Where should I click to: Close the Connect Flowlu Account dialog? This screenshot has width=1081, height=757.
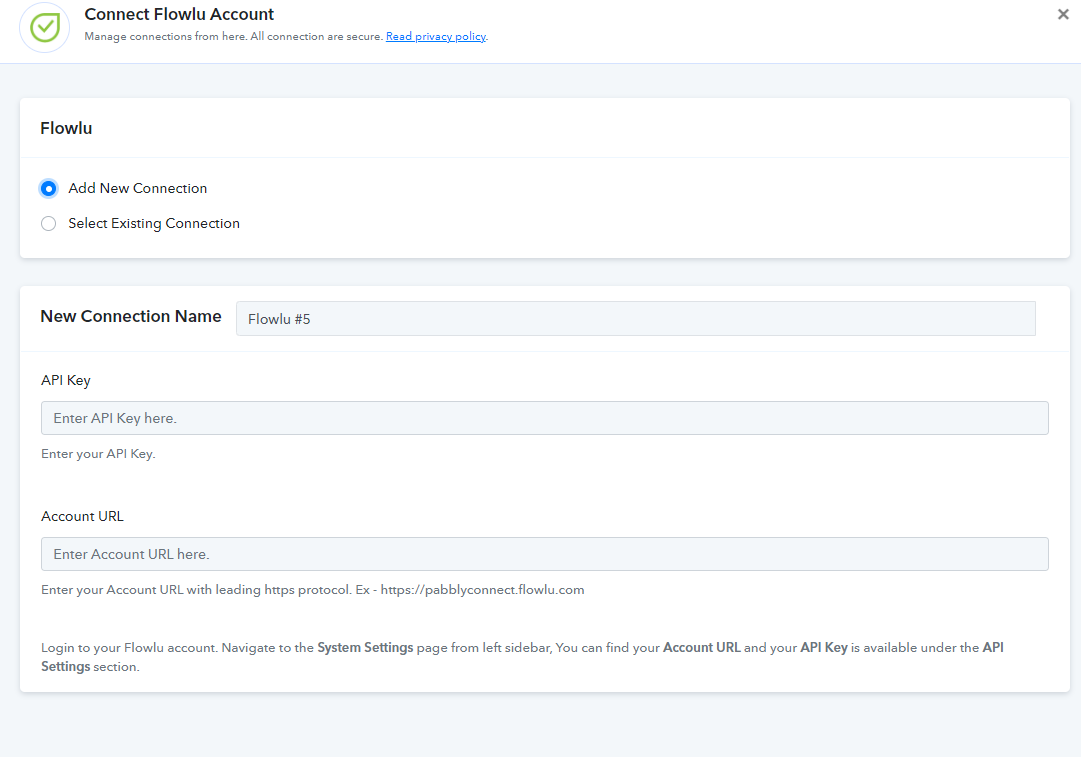(x=1063, y=14)
